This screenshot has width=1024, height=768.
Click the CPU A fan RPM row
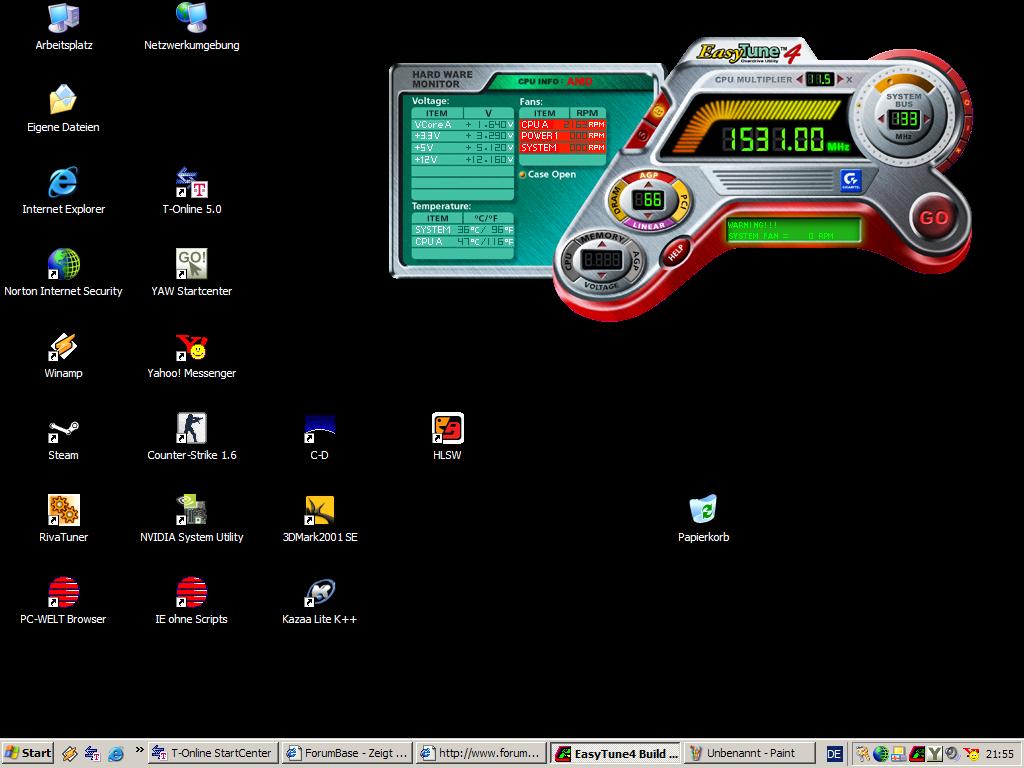[562, 124]
